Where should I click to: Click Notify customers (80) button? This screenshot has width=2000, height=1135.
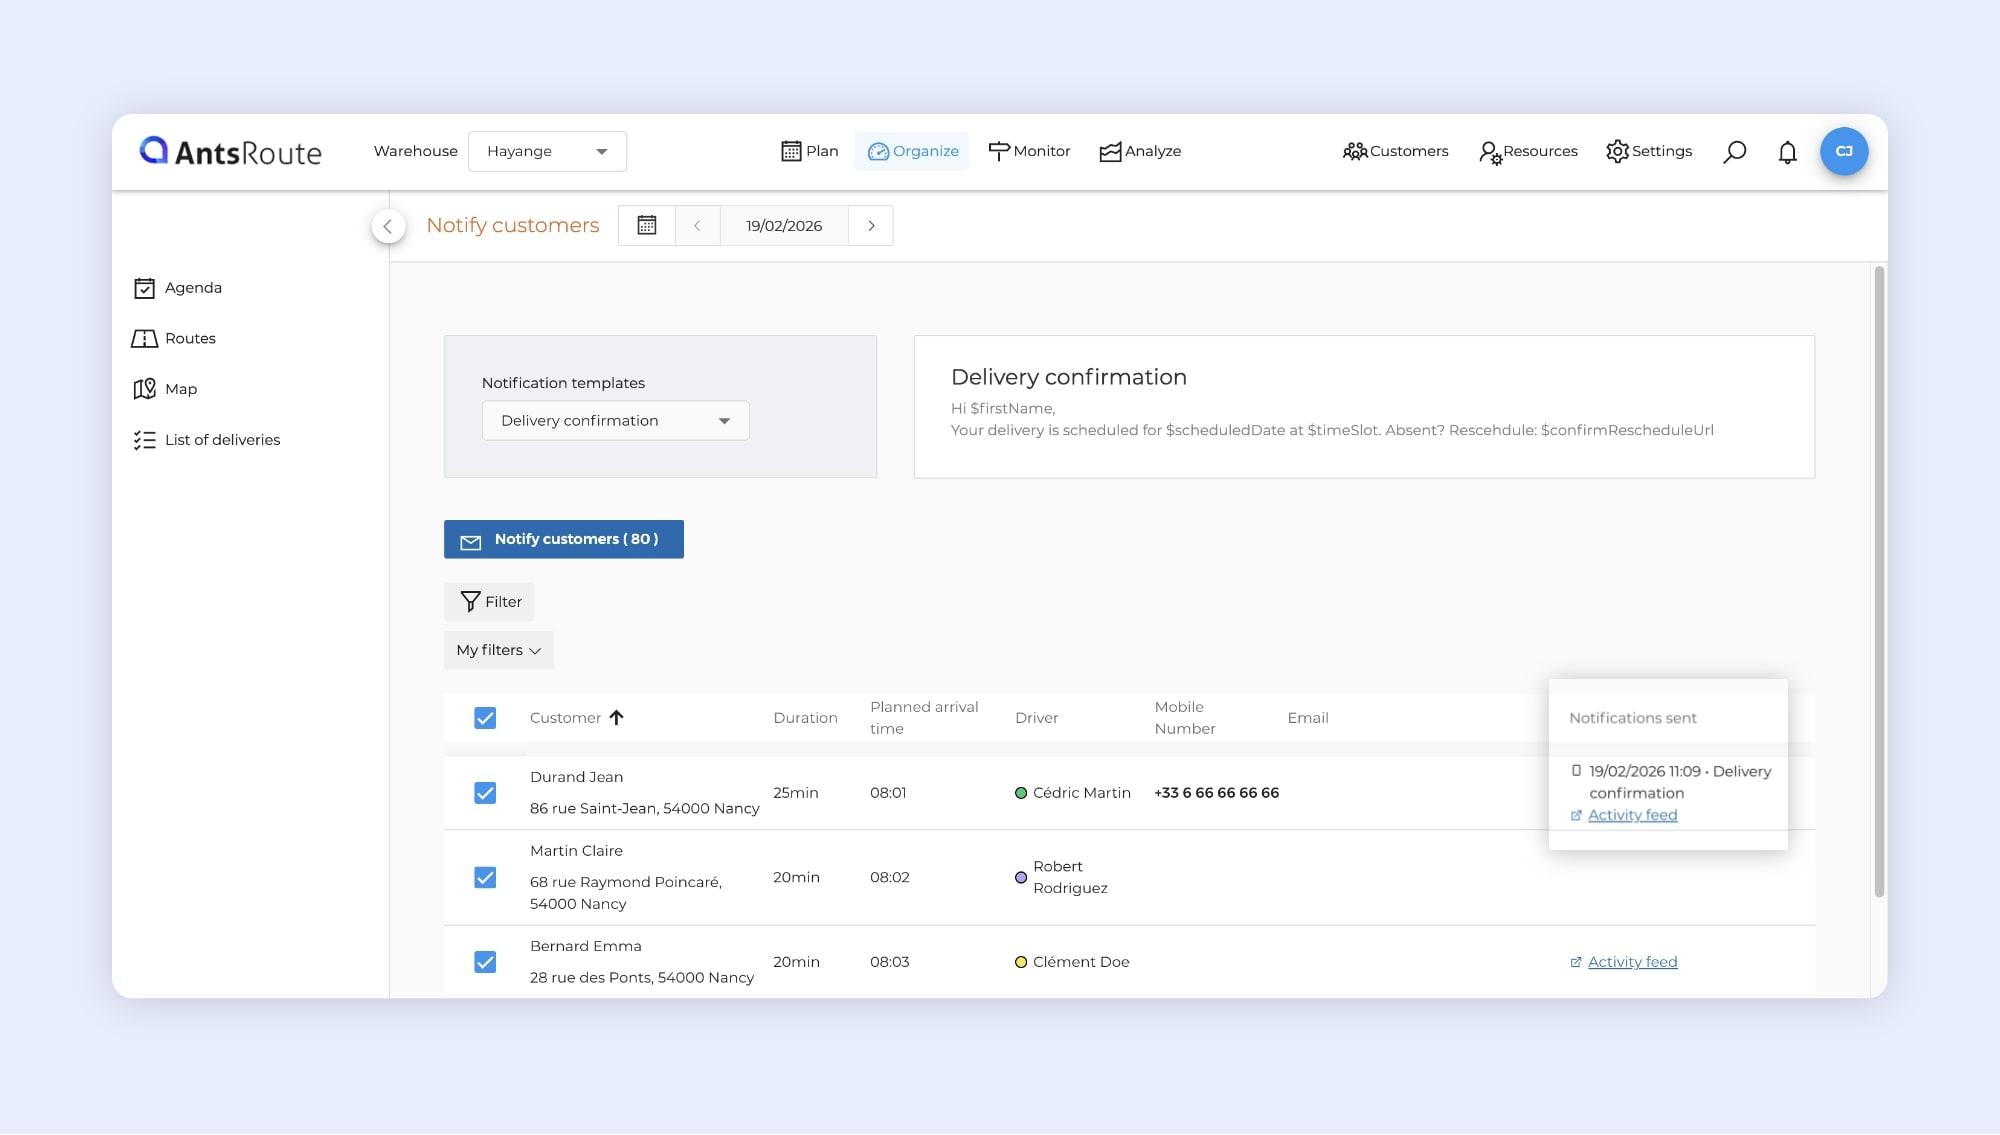tap(564, 540)
